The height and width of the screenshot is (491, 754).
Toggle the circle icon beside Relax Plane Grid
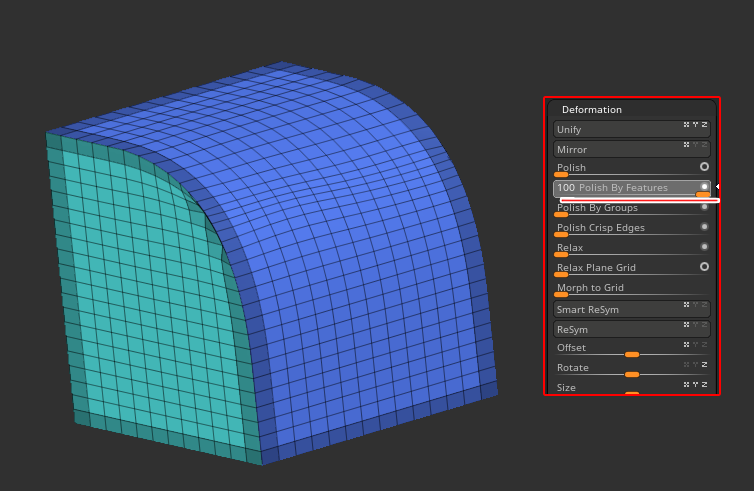704,266
